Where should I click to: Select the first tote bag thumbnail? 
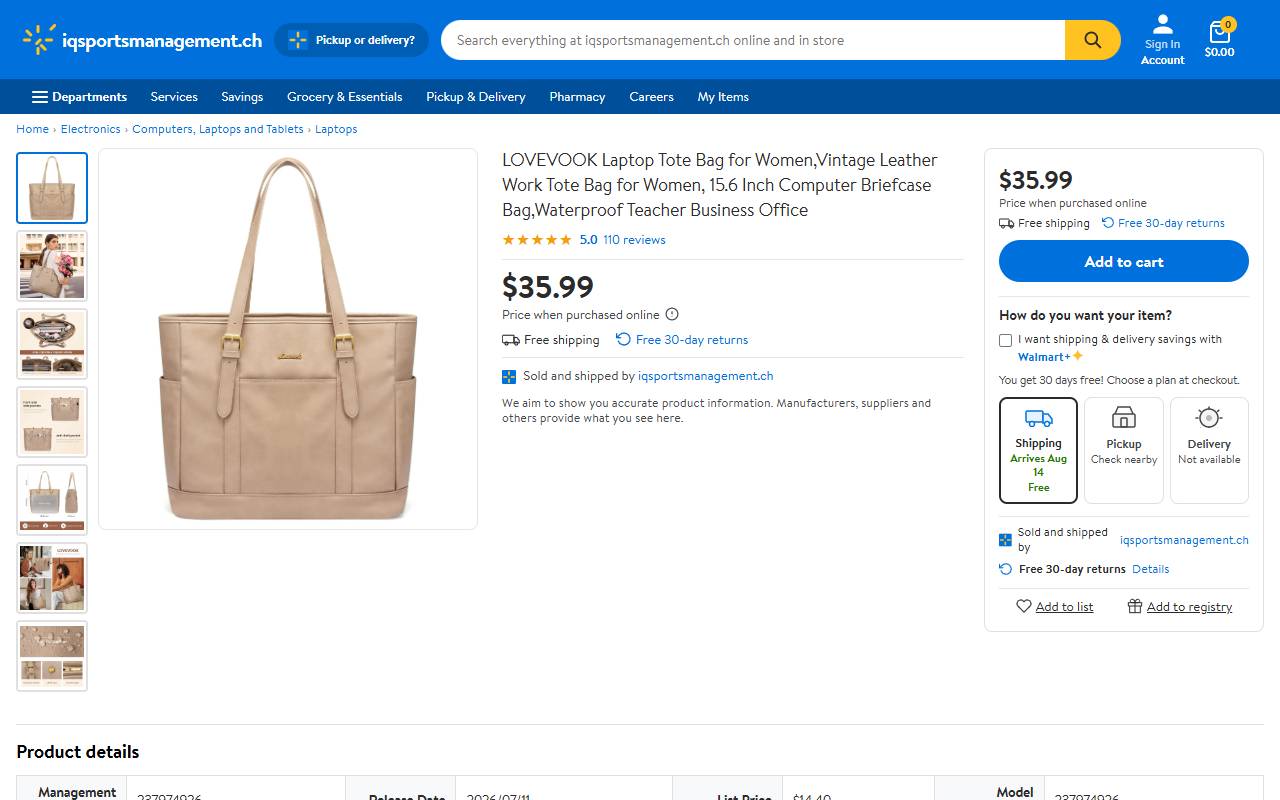(x=52, y=188)
